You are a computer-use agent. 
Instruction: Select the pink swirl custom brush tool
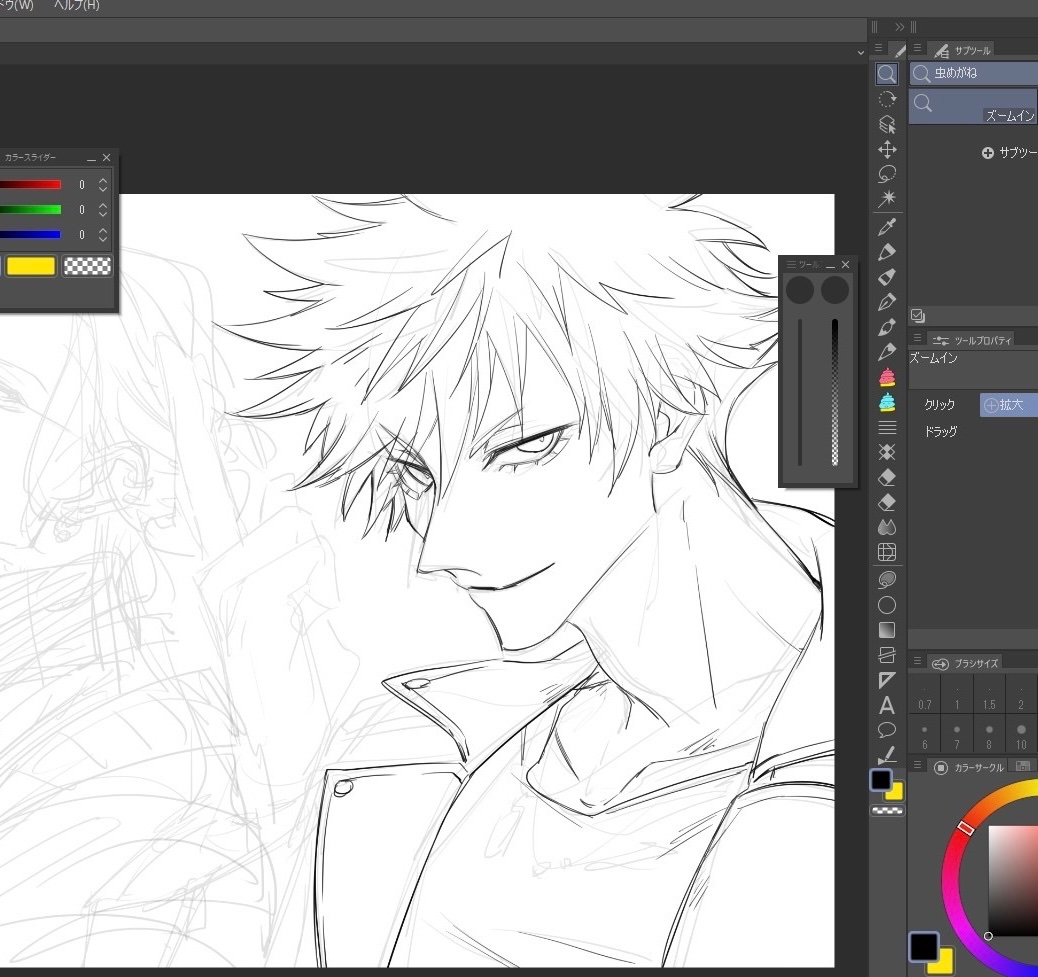(x=887, y=377)
